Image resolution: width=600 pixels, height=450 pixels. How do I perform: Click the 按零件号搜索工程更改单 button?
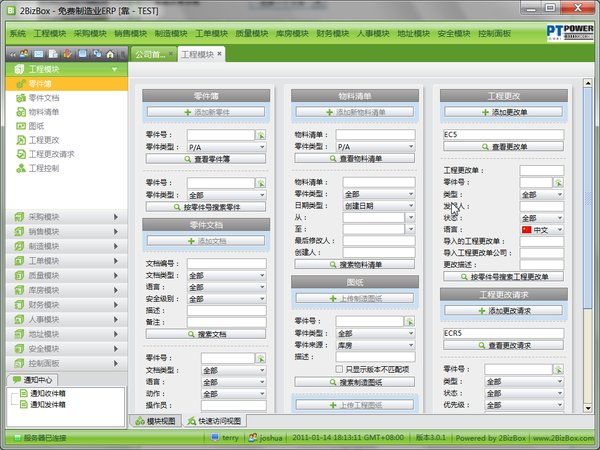click(x=504, y=277)
